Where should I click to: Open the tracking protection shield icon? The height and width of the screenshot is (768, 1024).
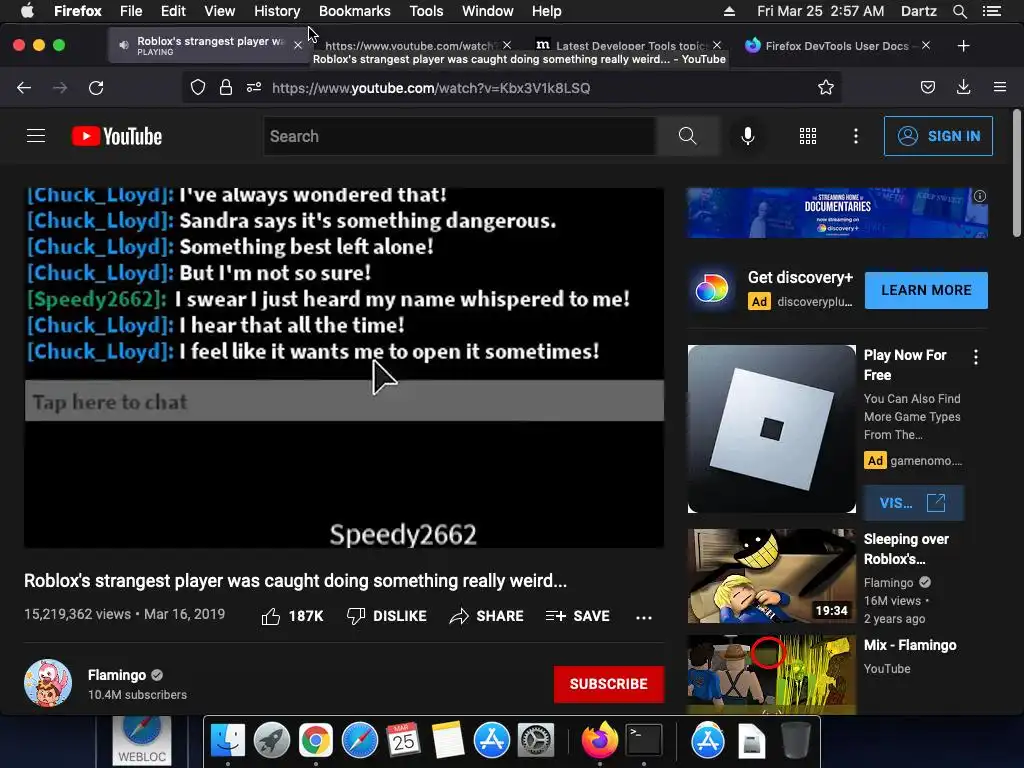198,88
